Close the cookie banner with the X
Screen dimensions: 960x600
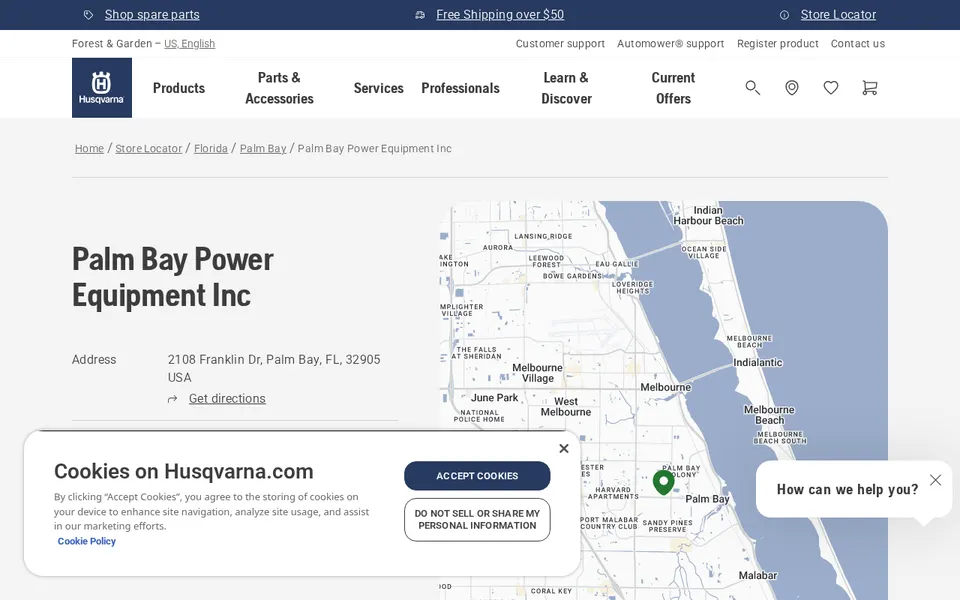coord(564,448)
